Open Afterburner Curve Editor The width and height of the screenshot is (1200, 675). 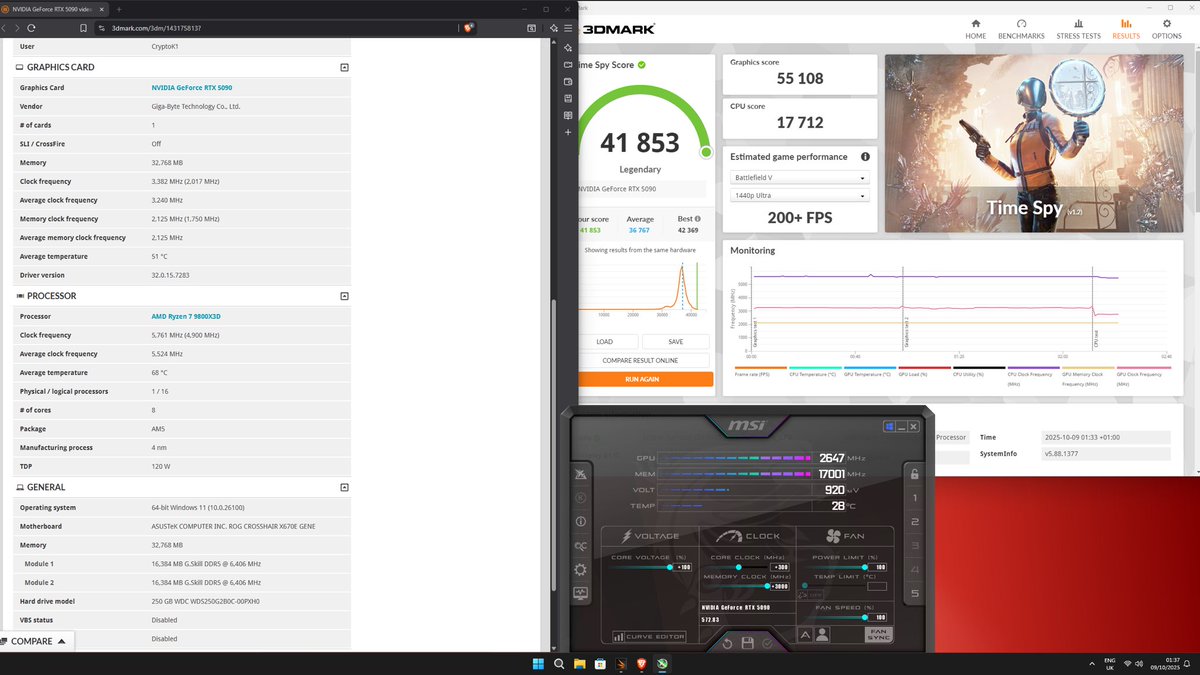point(649,636)
